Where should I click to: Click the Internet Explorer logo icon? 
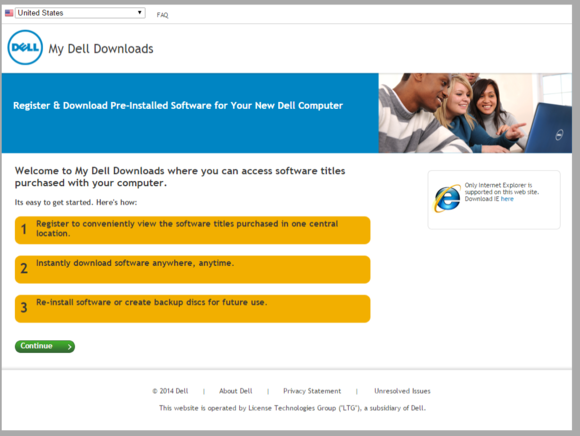point(447,199)
